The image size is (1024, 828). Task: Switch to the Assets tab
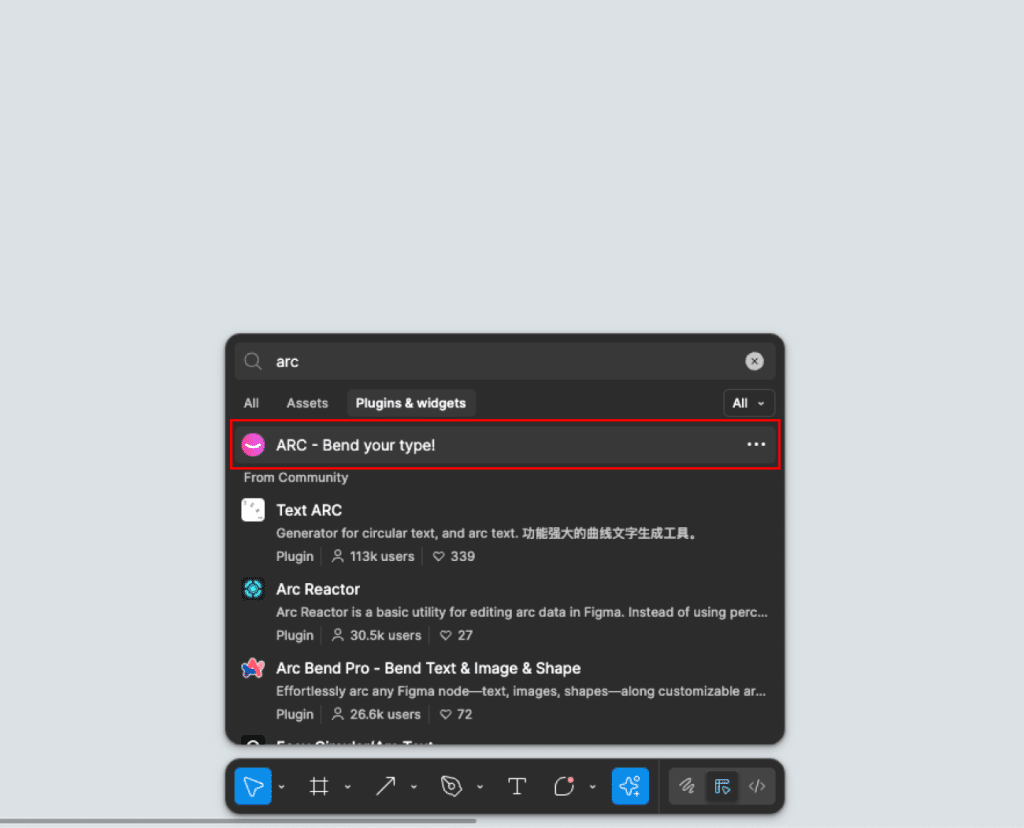[307, 404]
